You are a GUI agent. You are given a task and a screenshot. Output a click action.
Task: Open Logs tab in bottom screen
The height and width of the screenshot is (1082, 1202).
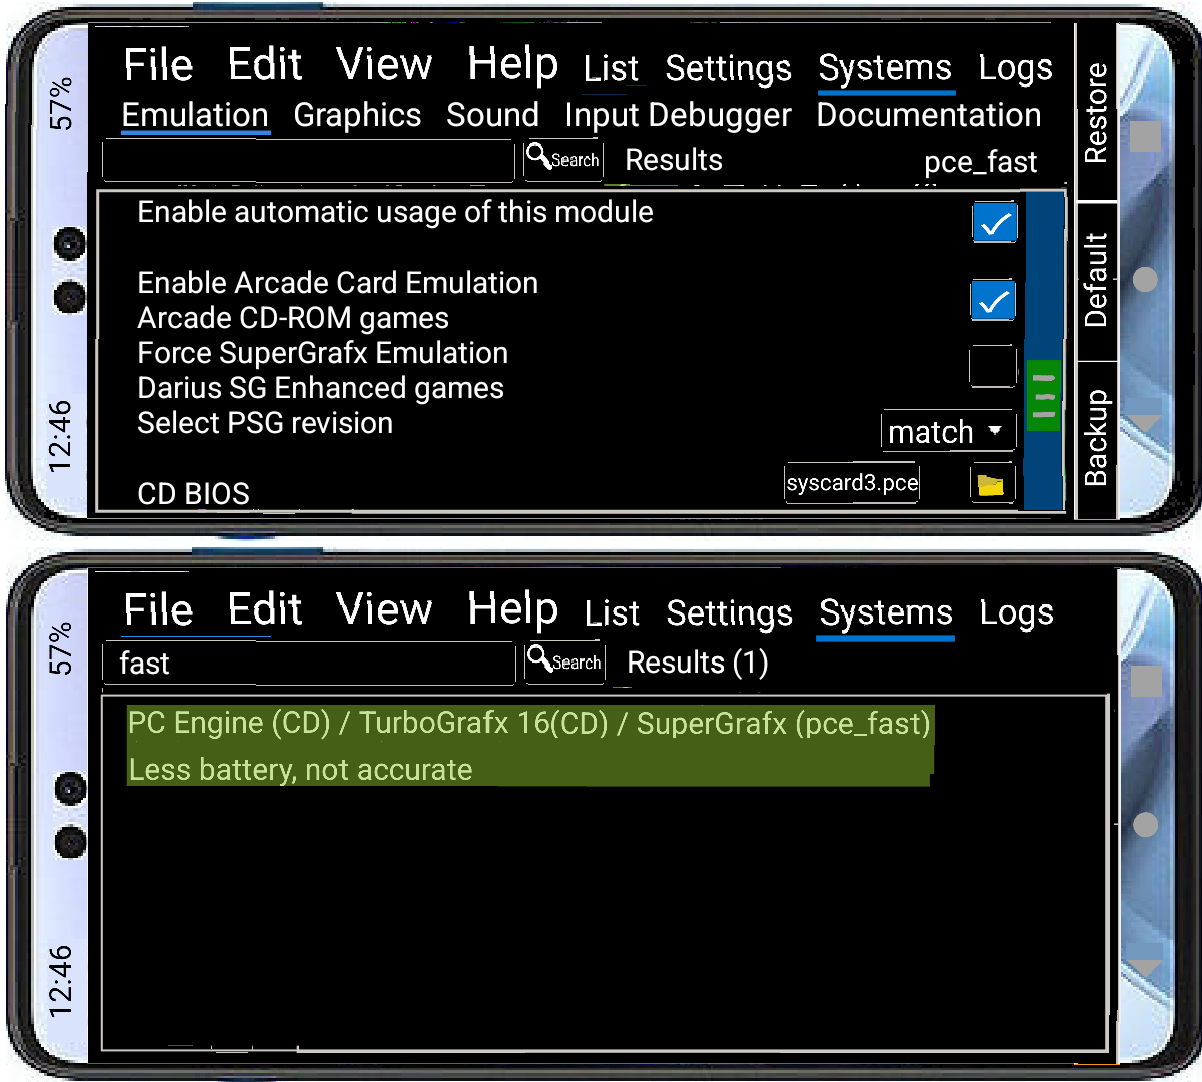pyautogui.click(x=1016, y=613)
